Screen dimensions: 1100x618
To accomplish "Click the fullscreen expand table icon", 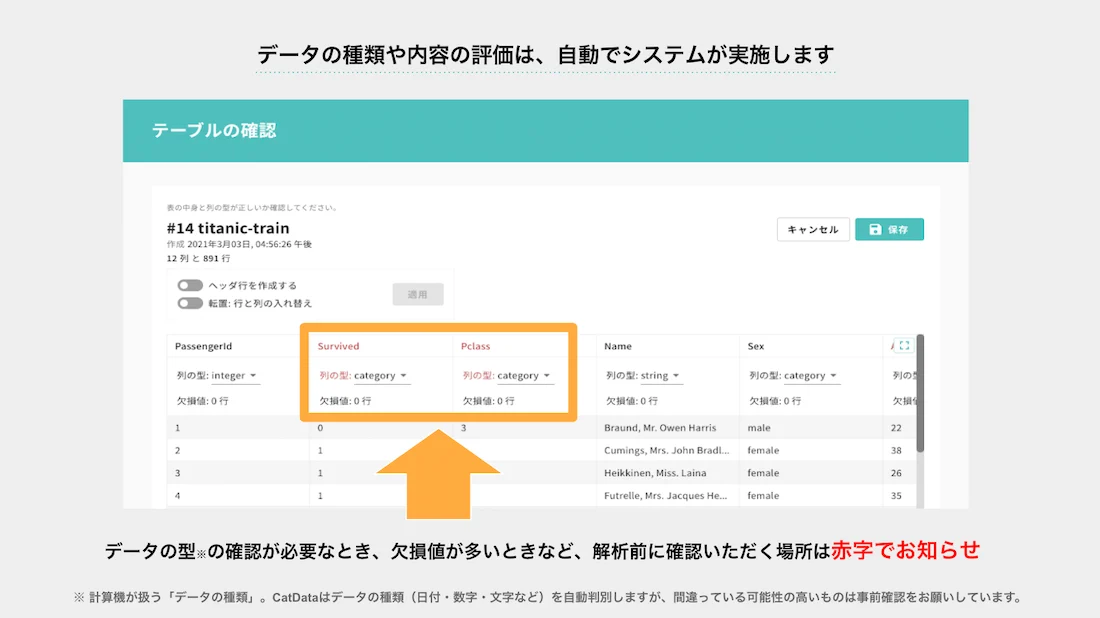I will (x=904, y=346).
